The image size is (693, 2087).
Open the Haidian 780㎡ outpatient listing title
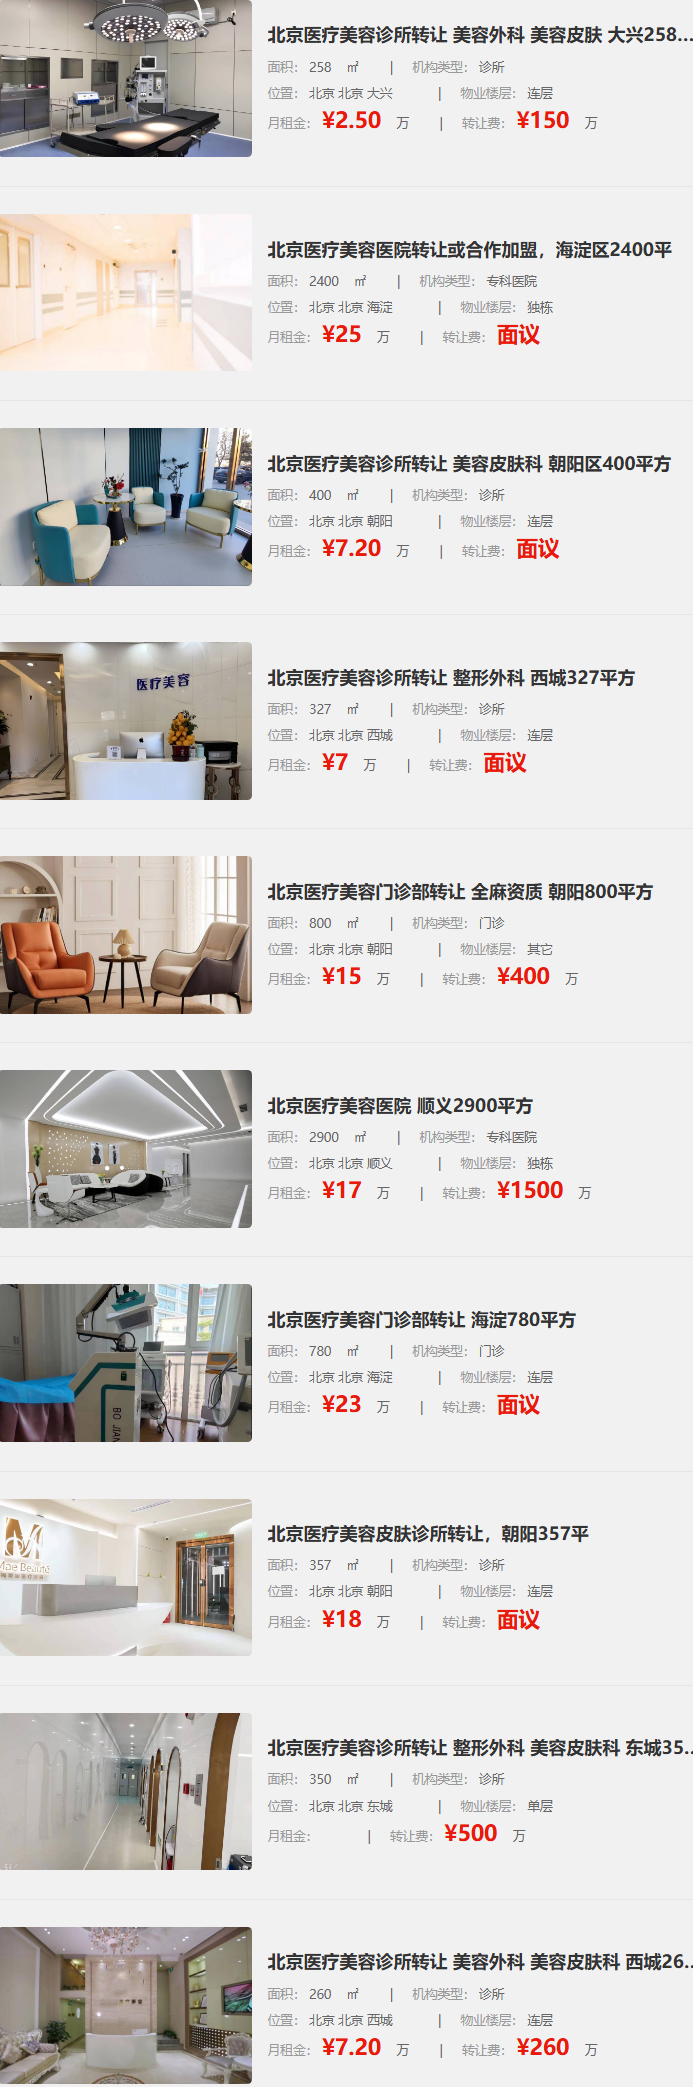[421, 1319]
